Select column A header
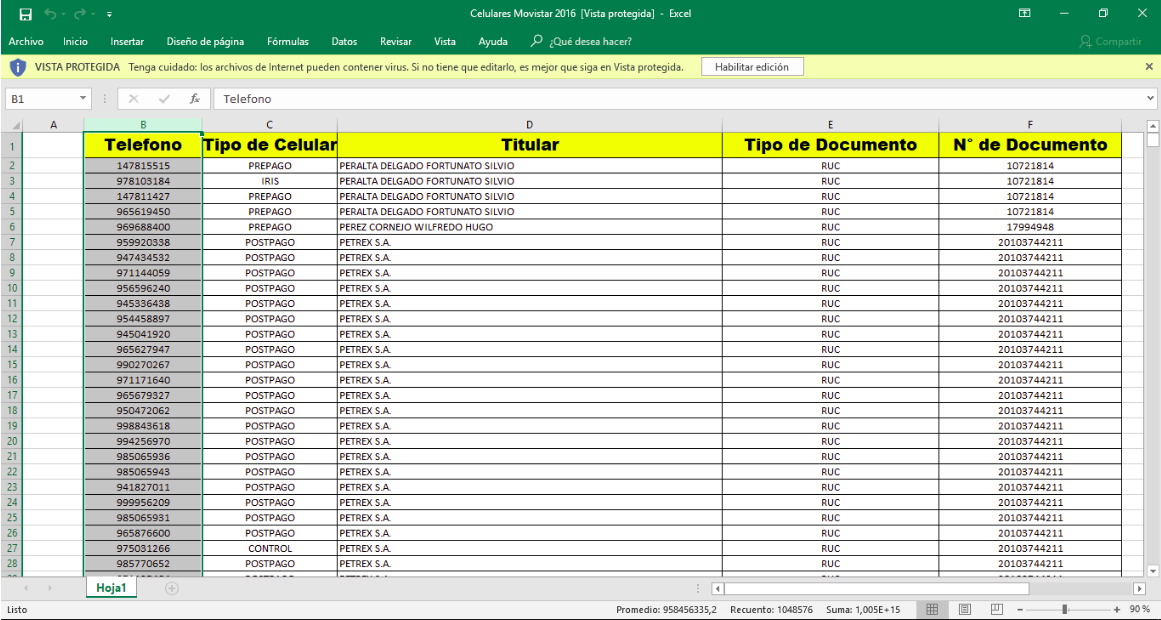The image size is (1161, 620). pyautogui.click(x=53, y=125)
